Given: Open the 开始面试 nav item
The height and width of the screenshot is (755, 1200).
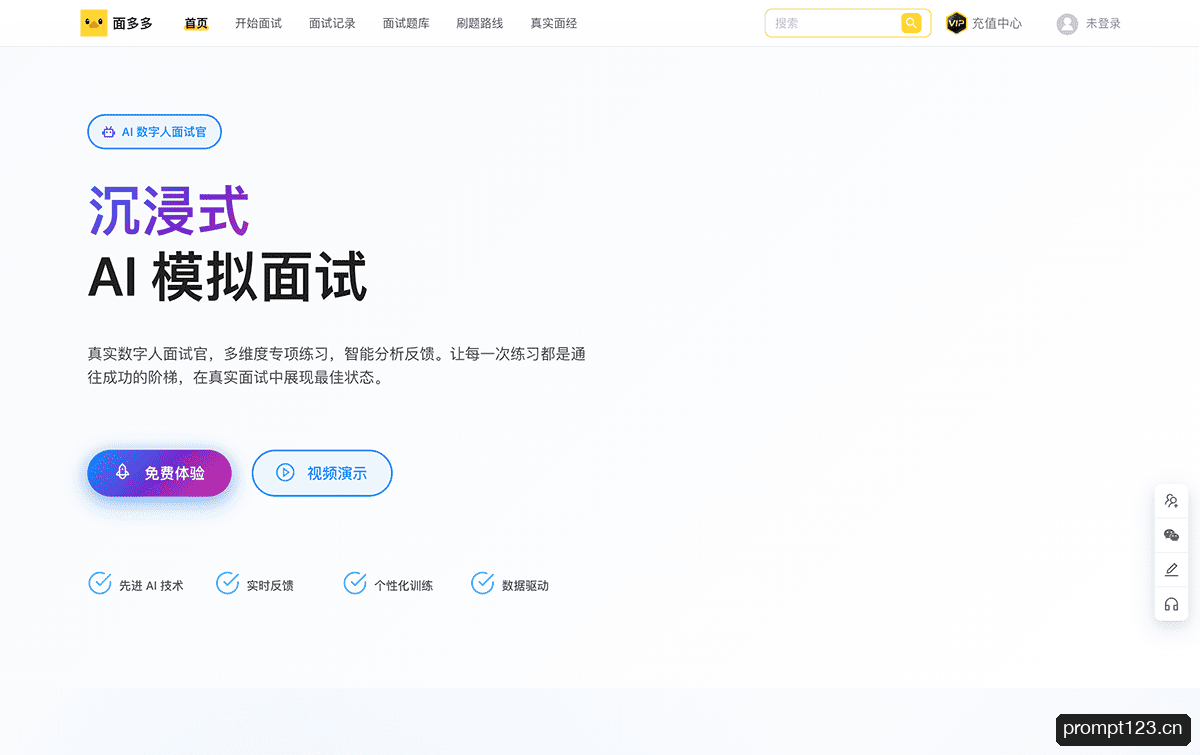Looking at the screenshot, I should pos(258,23).
